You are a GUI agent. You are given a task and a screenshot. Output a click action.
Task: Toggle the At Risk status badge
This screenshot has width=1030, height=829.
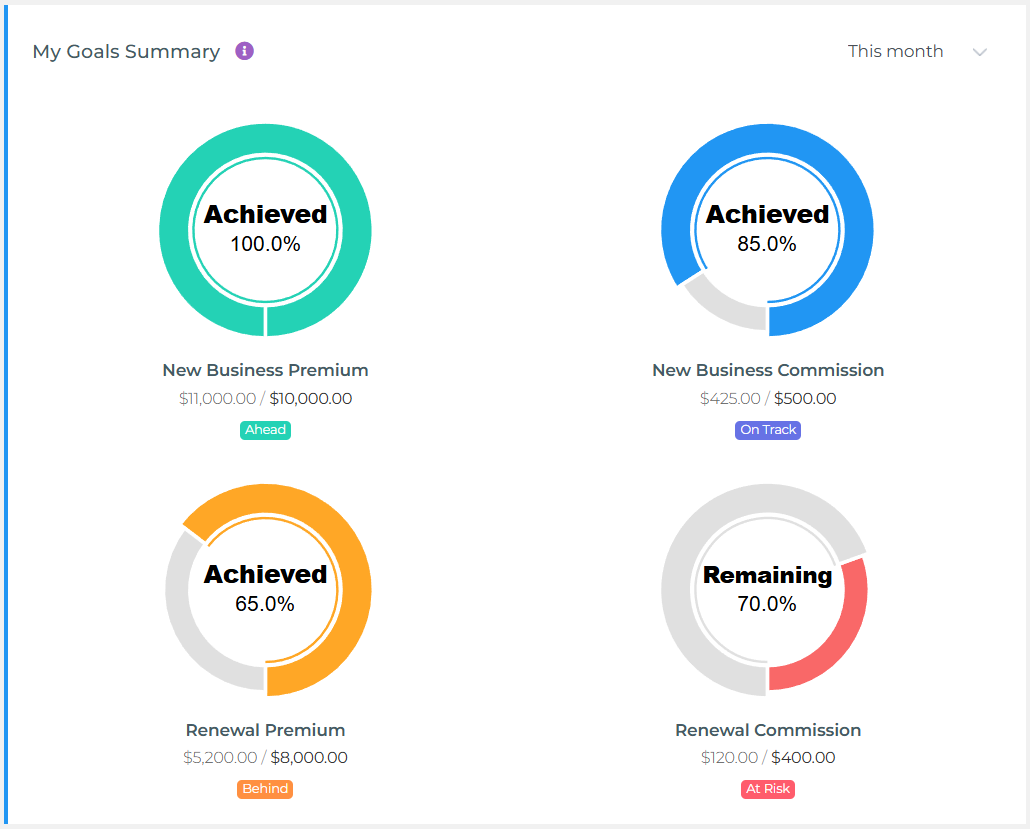(x=767, y=788)
